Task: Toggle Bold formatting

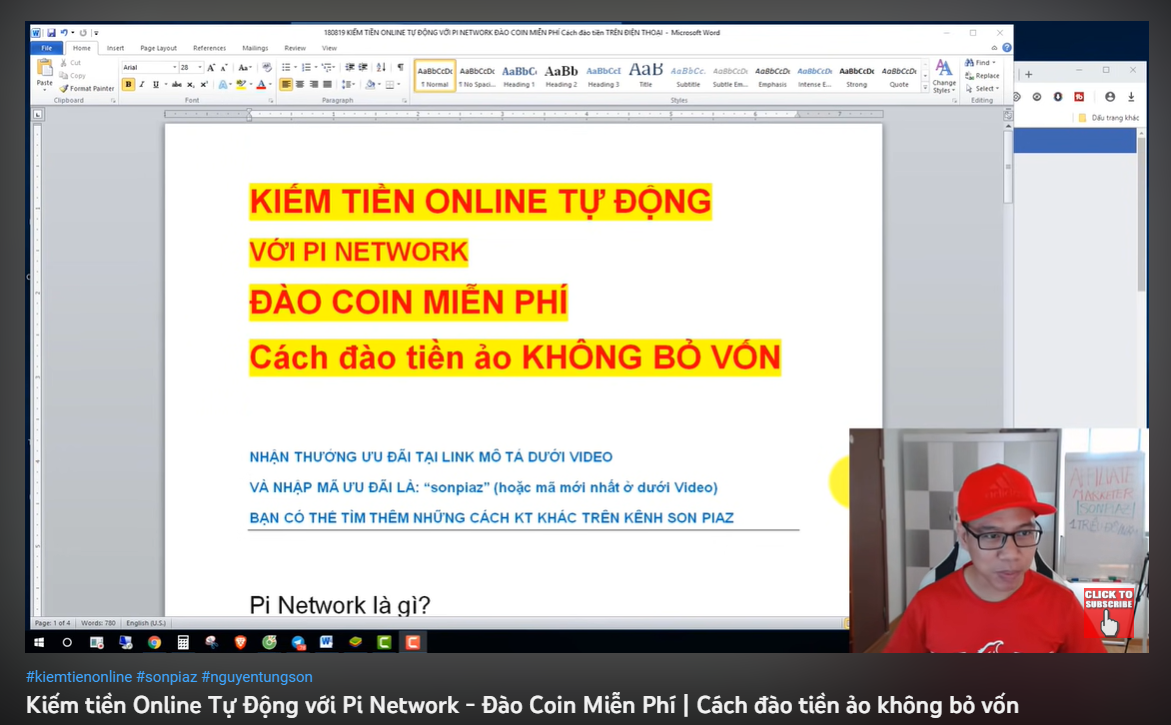Action: (x=128, y=84)
